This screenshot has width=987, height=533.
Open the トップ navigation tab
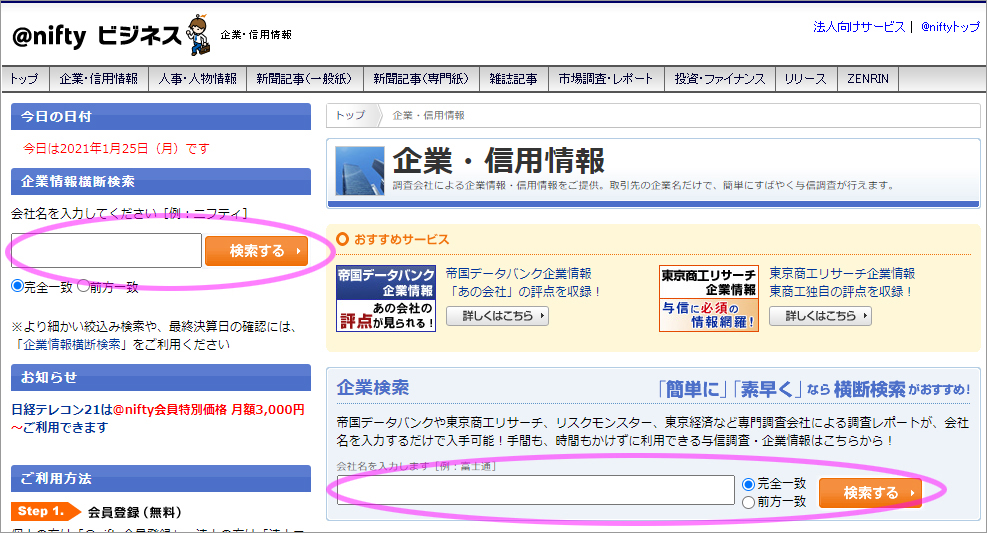[x=25, y=79]
